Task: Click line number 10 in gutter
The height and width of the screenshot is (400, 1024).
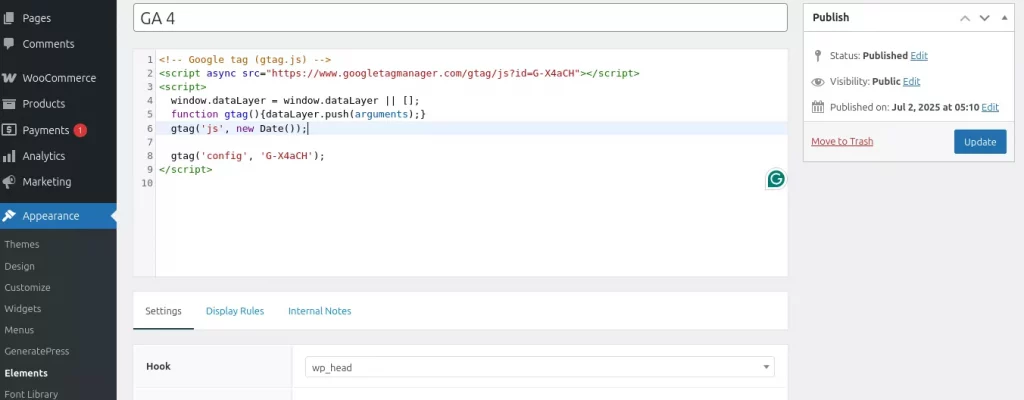Action: pyautogui.click(x=148, y=183)
